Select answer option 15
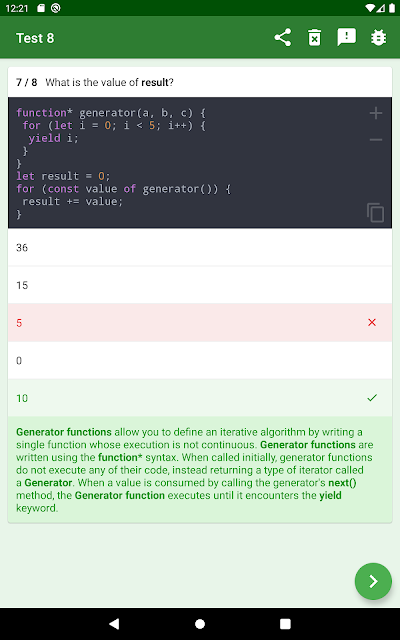The image size is (400, 640). 200,285
